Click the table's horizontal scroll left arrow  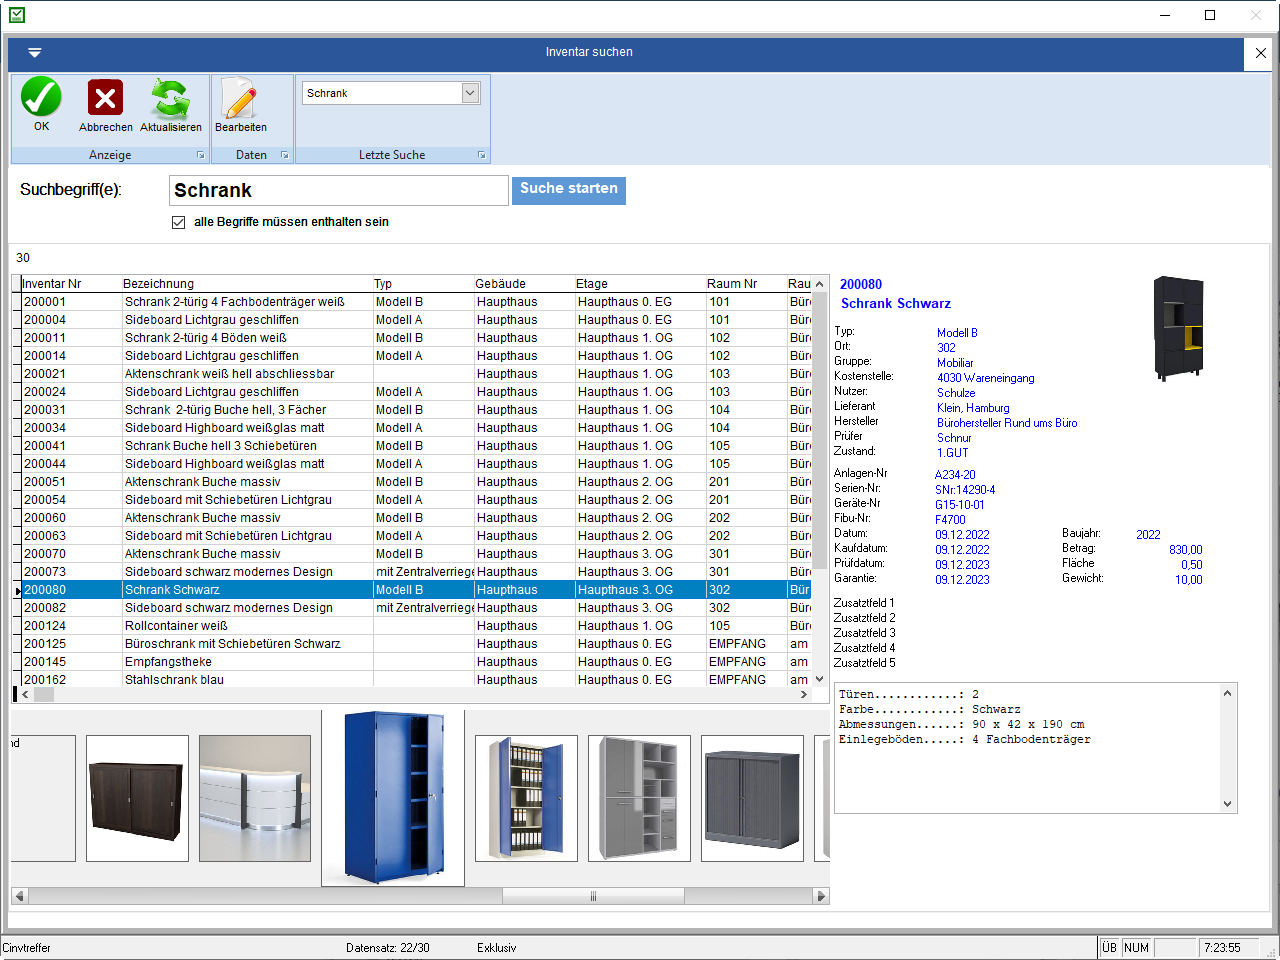click(25, 695)
